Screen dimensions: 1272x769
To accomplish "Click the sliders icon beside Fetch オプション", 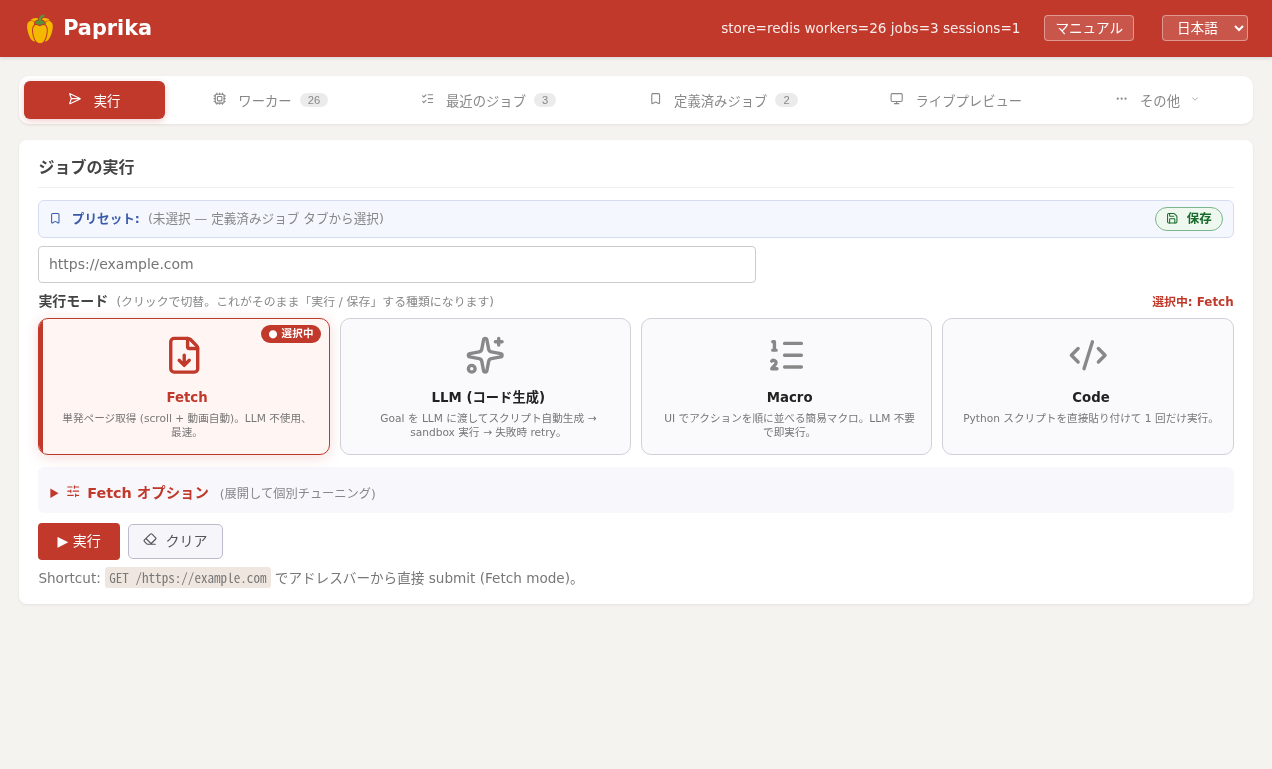I will [73, 491].
